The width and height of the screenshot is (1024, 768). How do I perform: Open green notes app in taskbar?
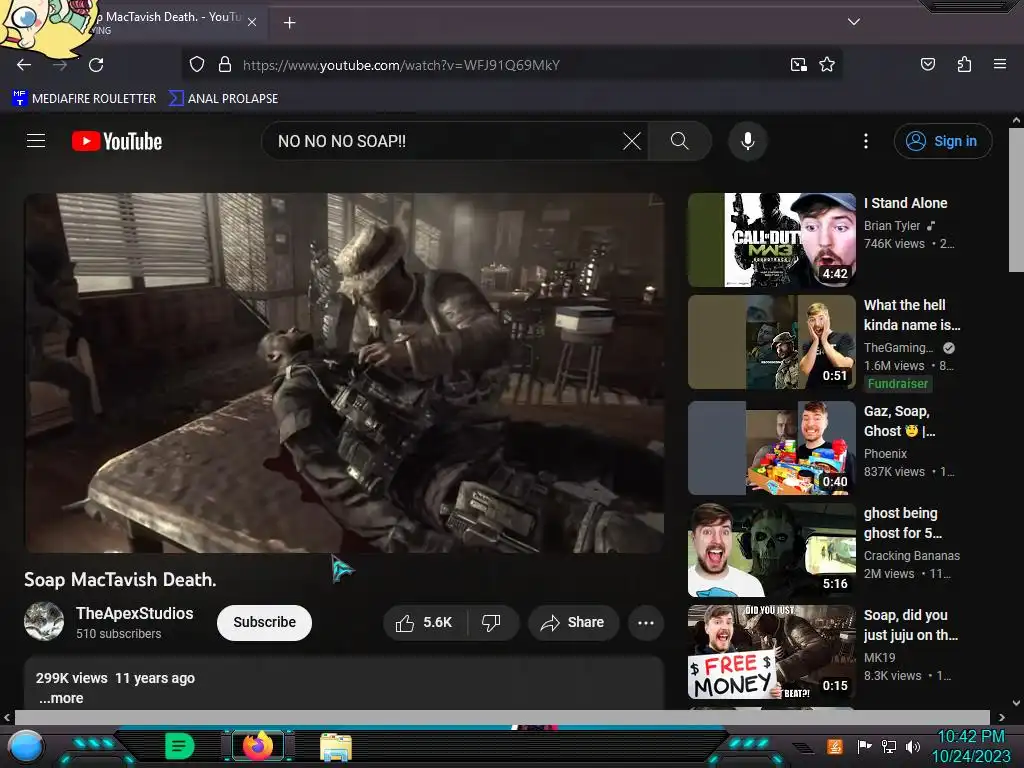click(179, 746)
